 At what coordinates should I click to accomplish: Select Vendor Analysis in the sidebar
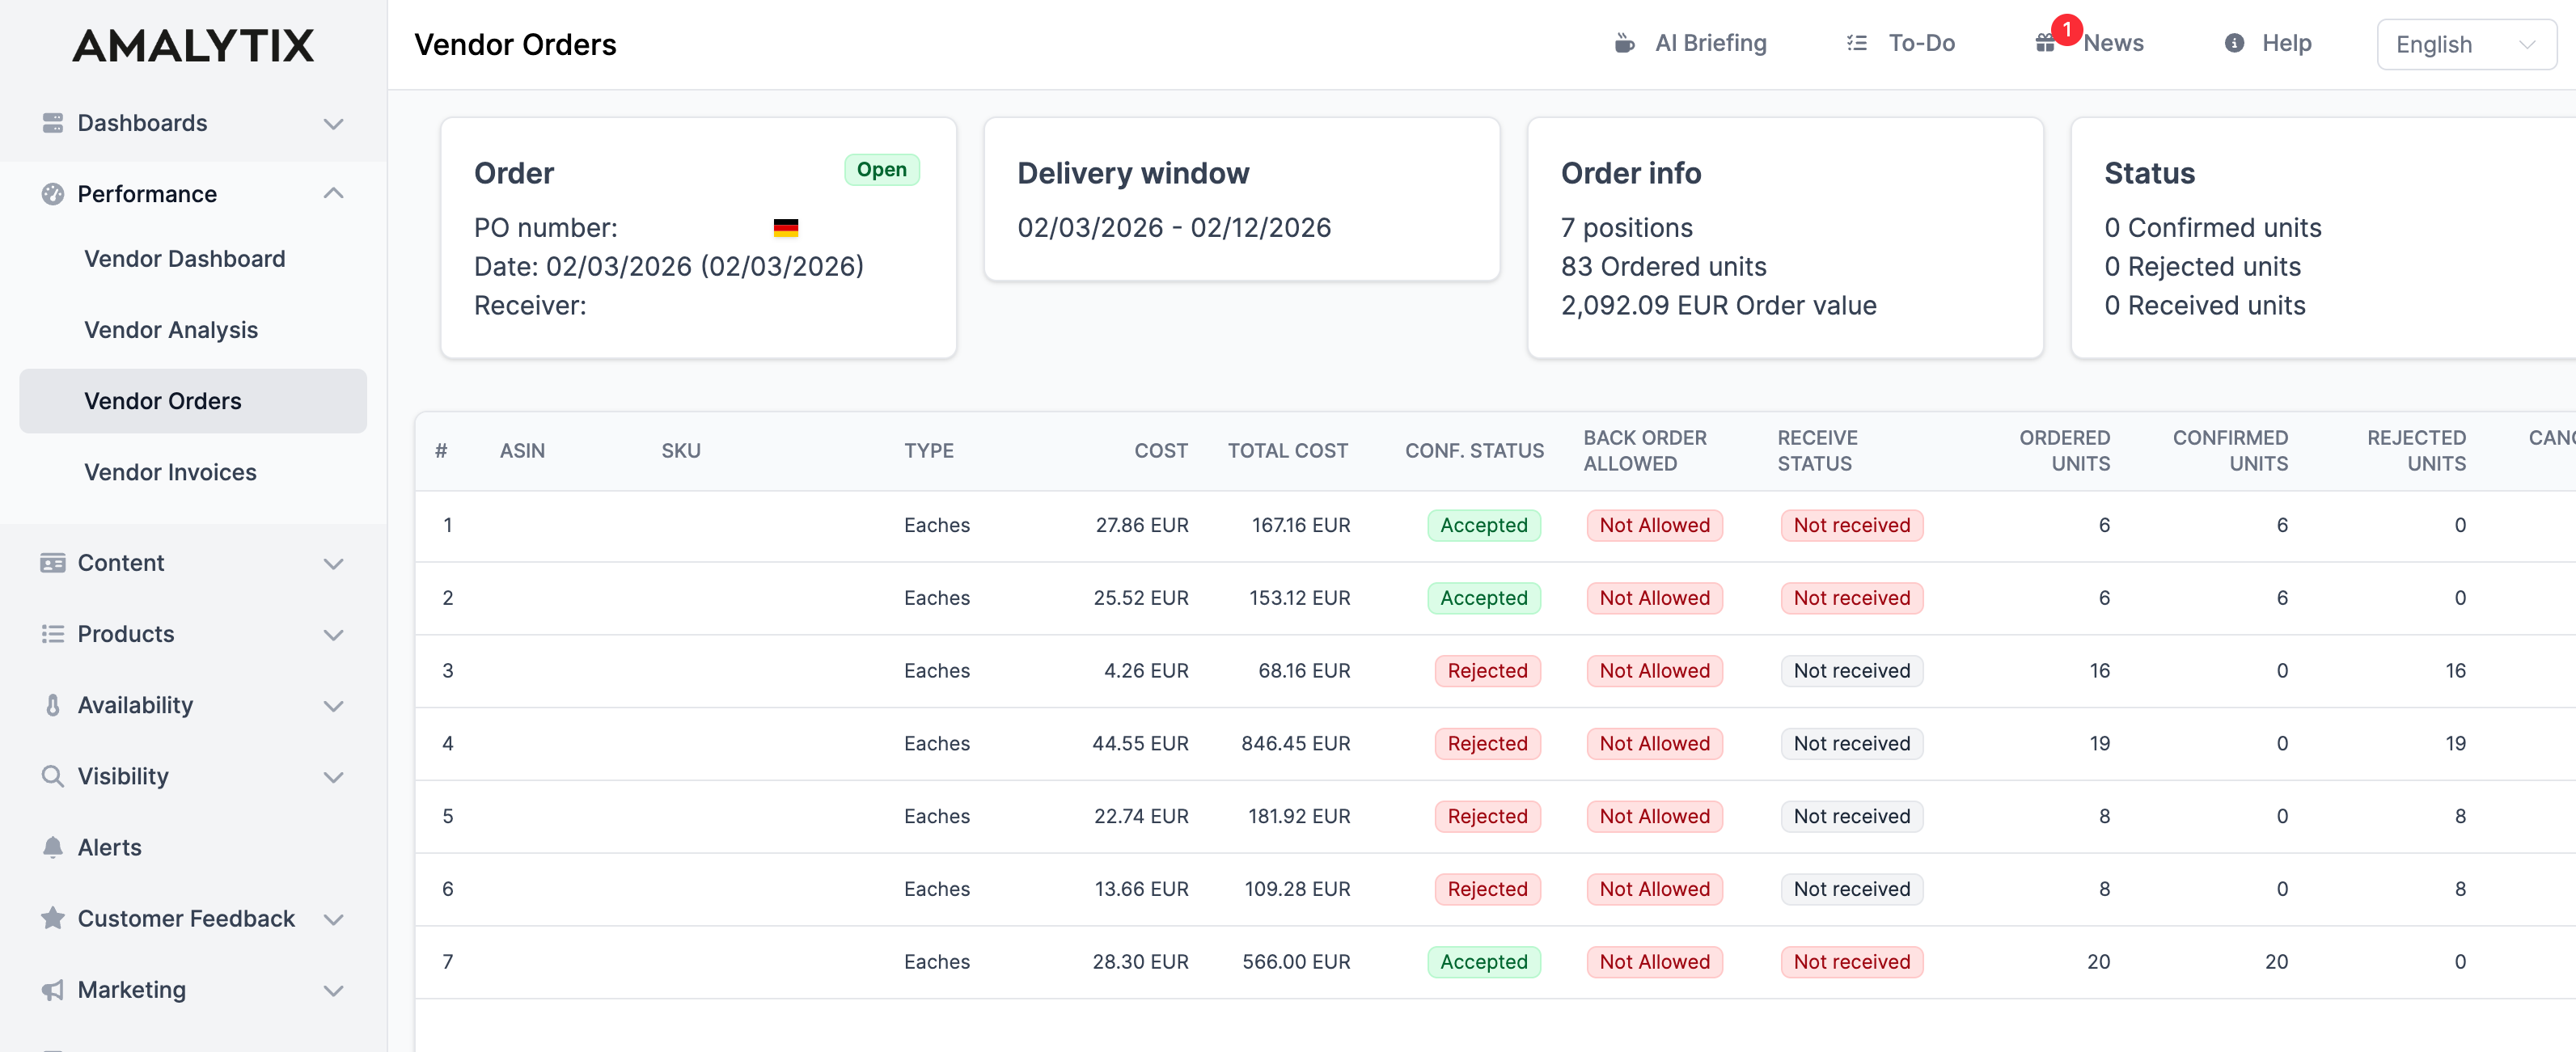(170, 330)
